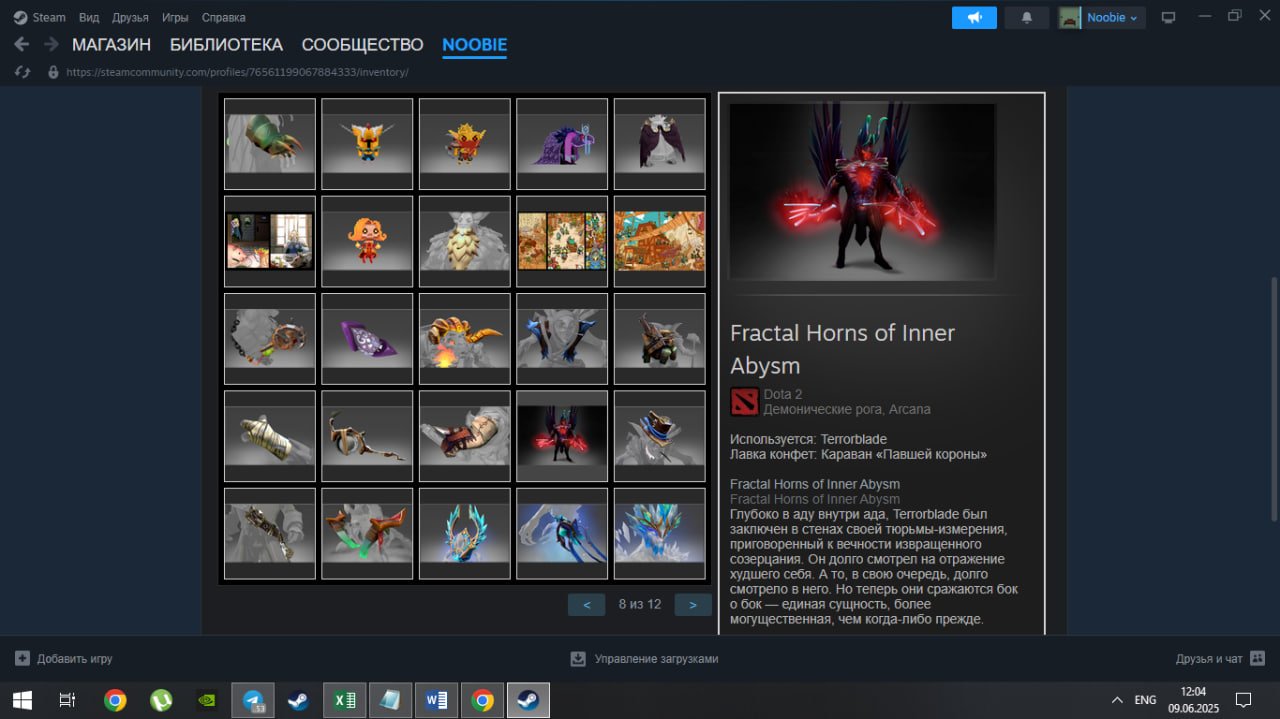Go back with the left arrow
1280x719 pixels.
22,45
